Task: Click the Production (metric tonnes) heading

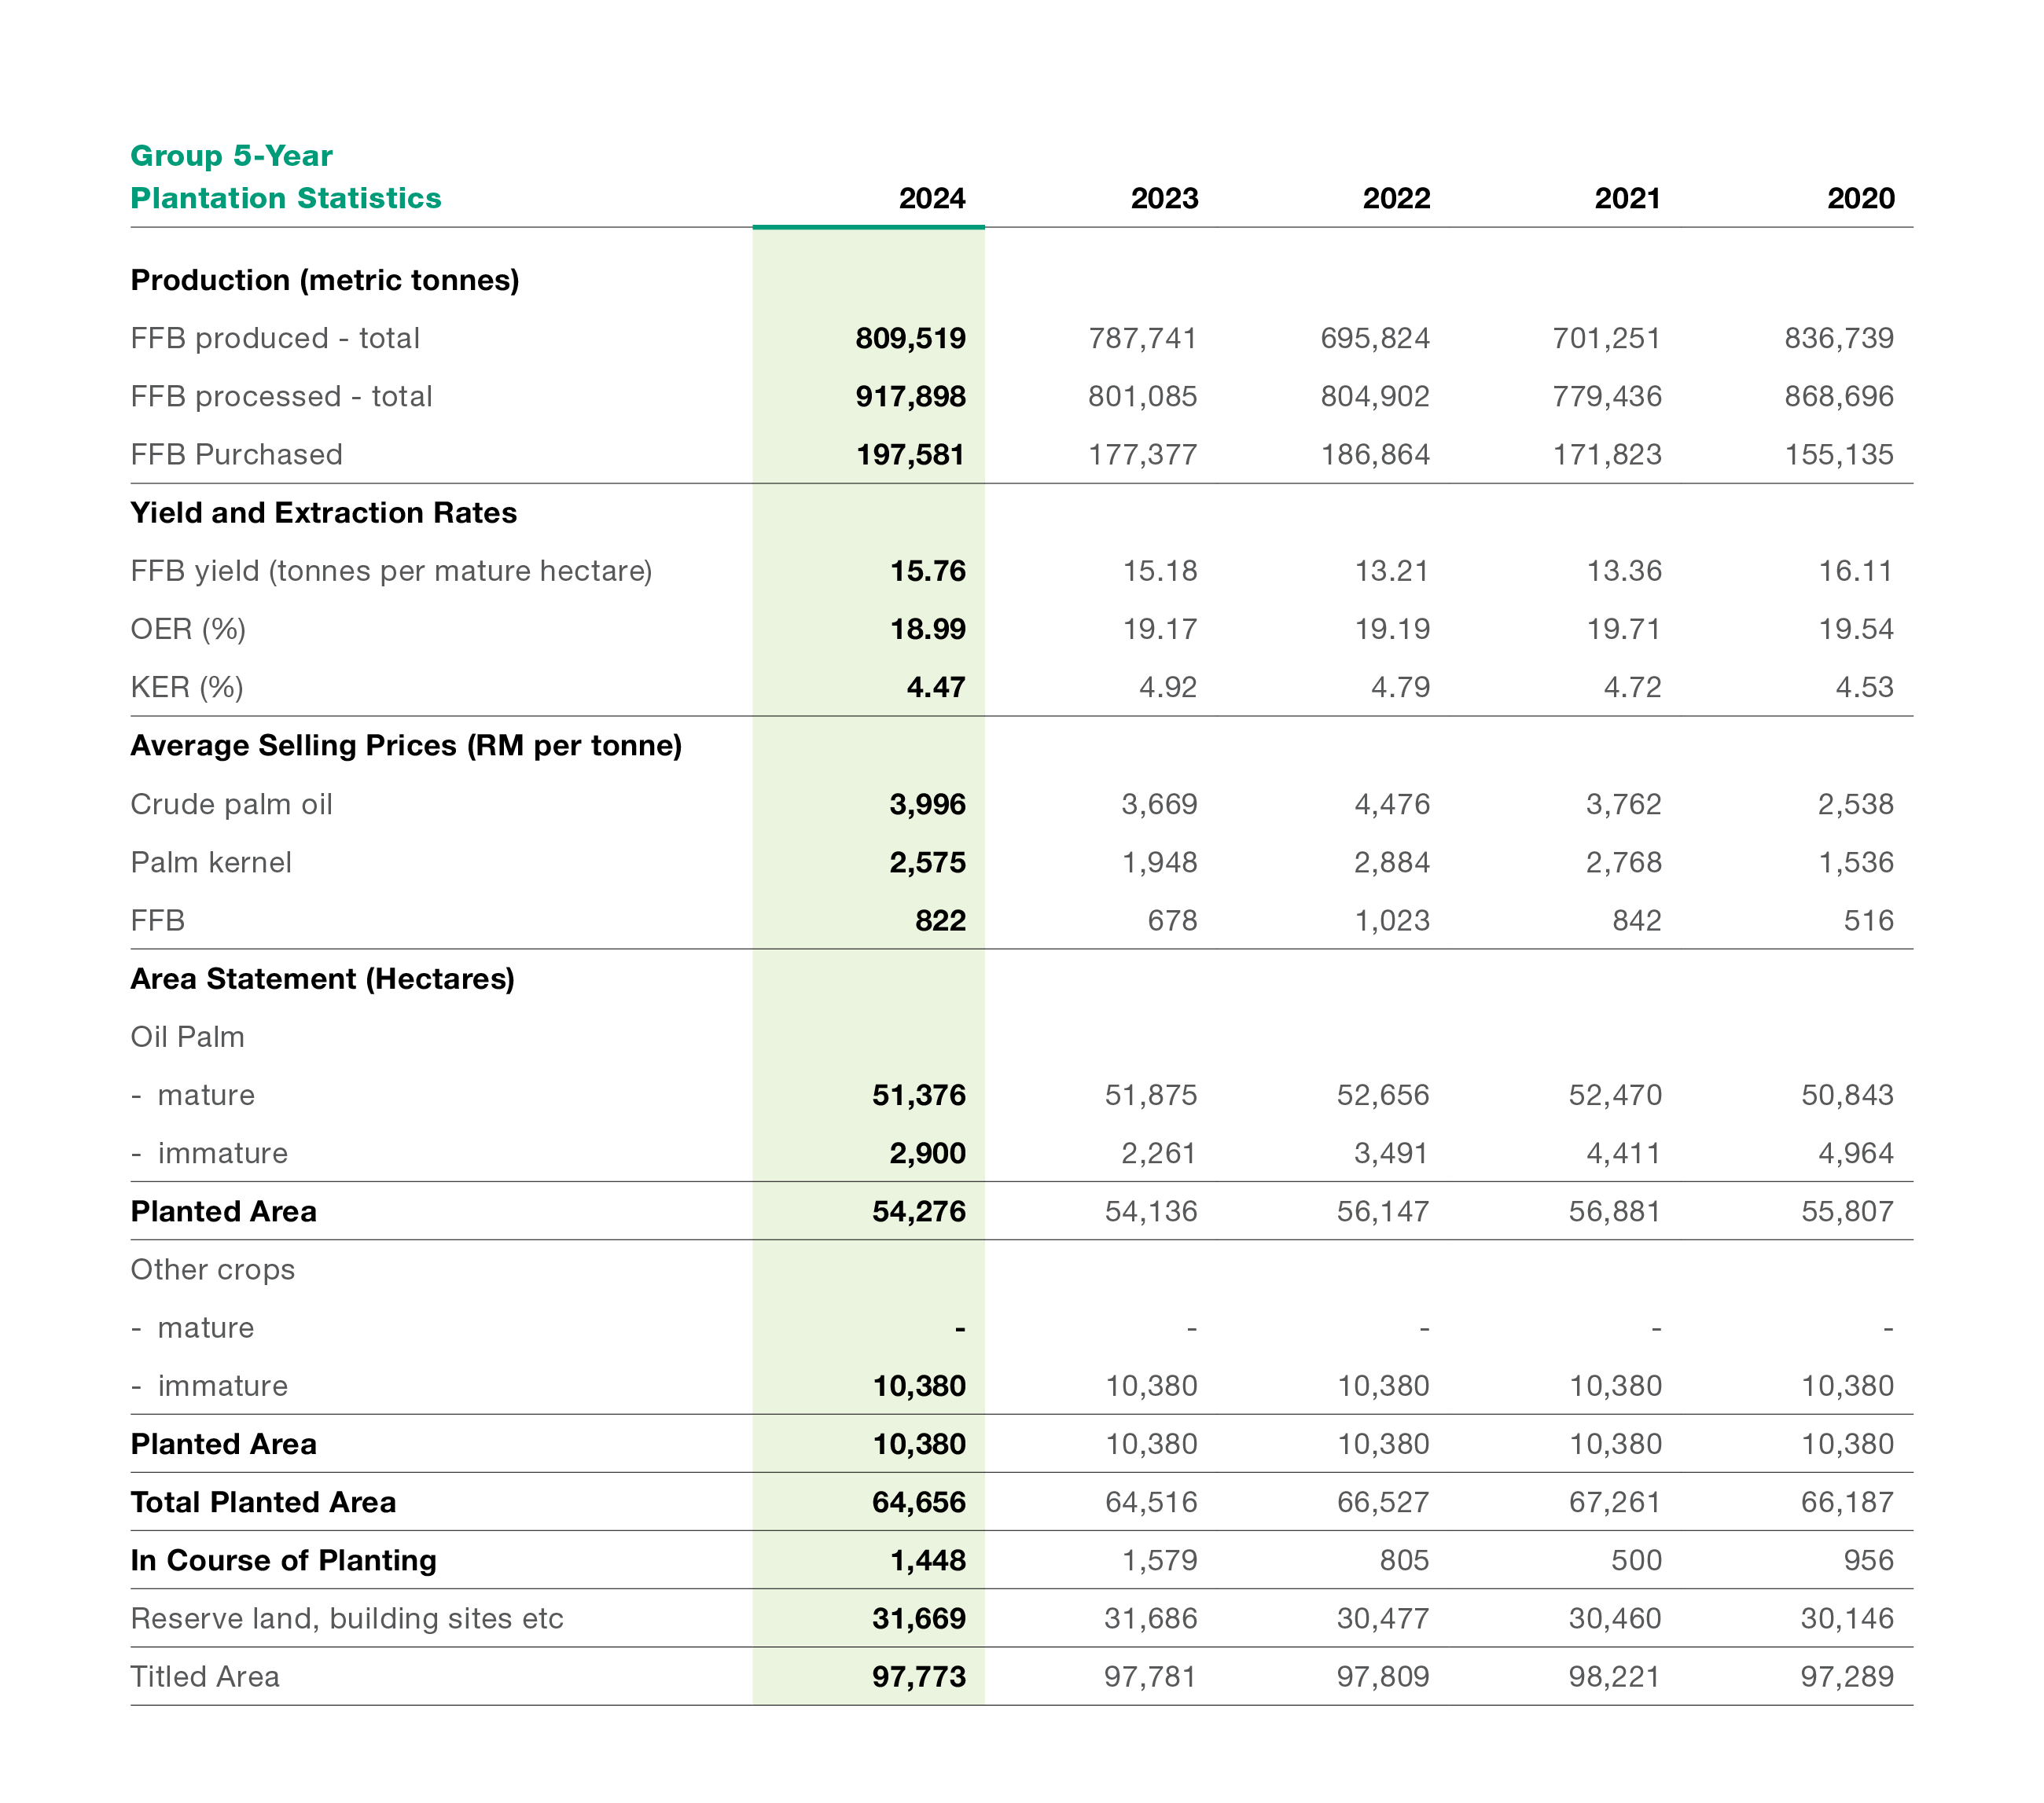Action: 324,280
